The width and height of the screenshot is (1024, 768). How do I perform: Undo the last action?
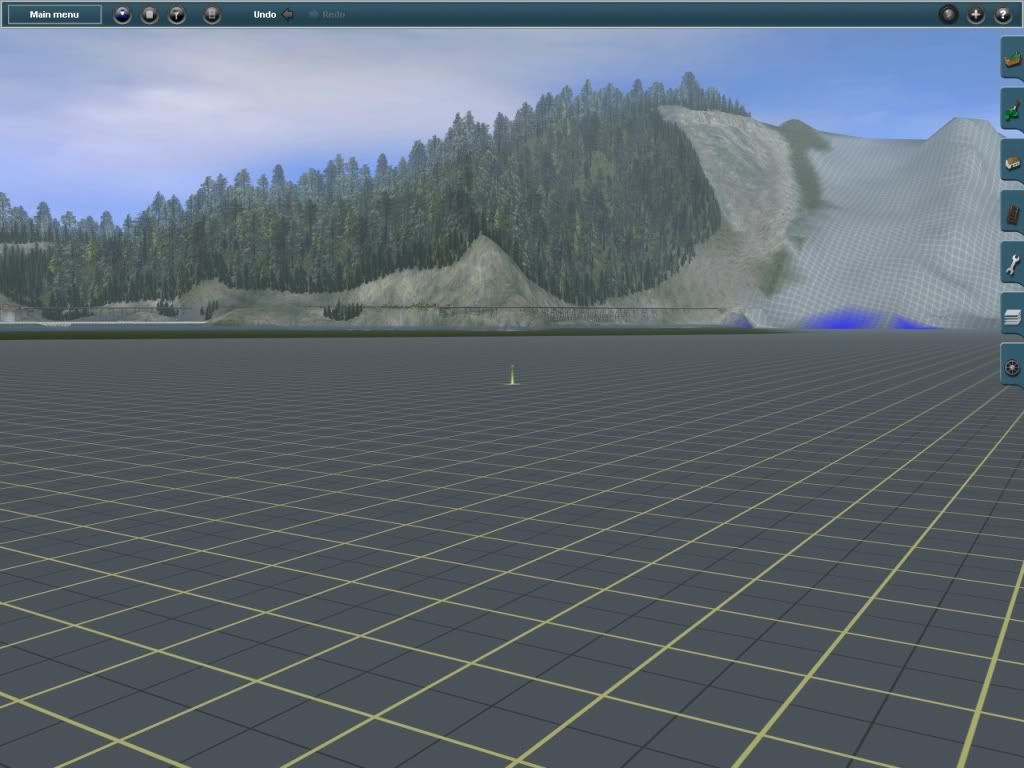(273, 14)
